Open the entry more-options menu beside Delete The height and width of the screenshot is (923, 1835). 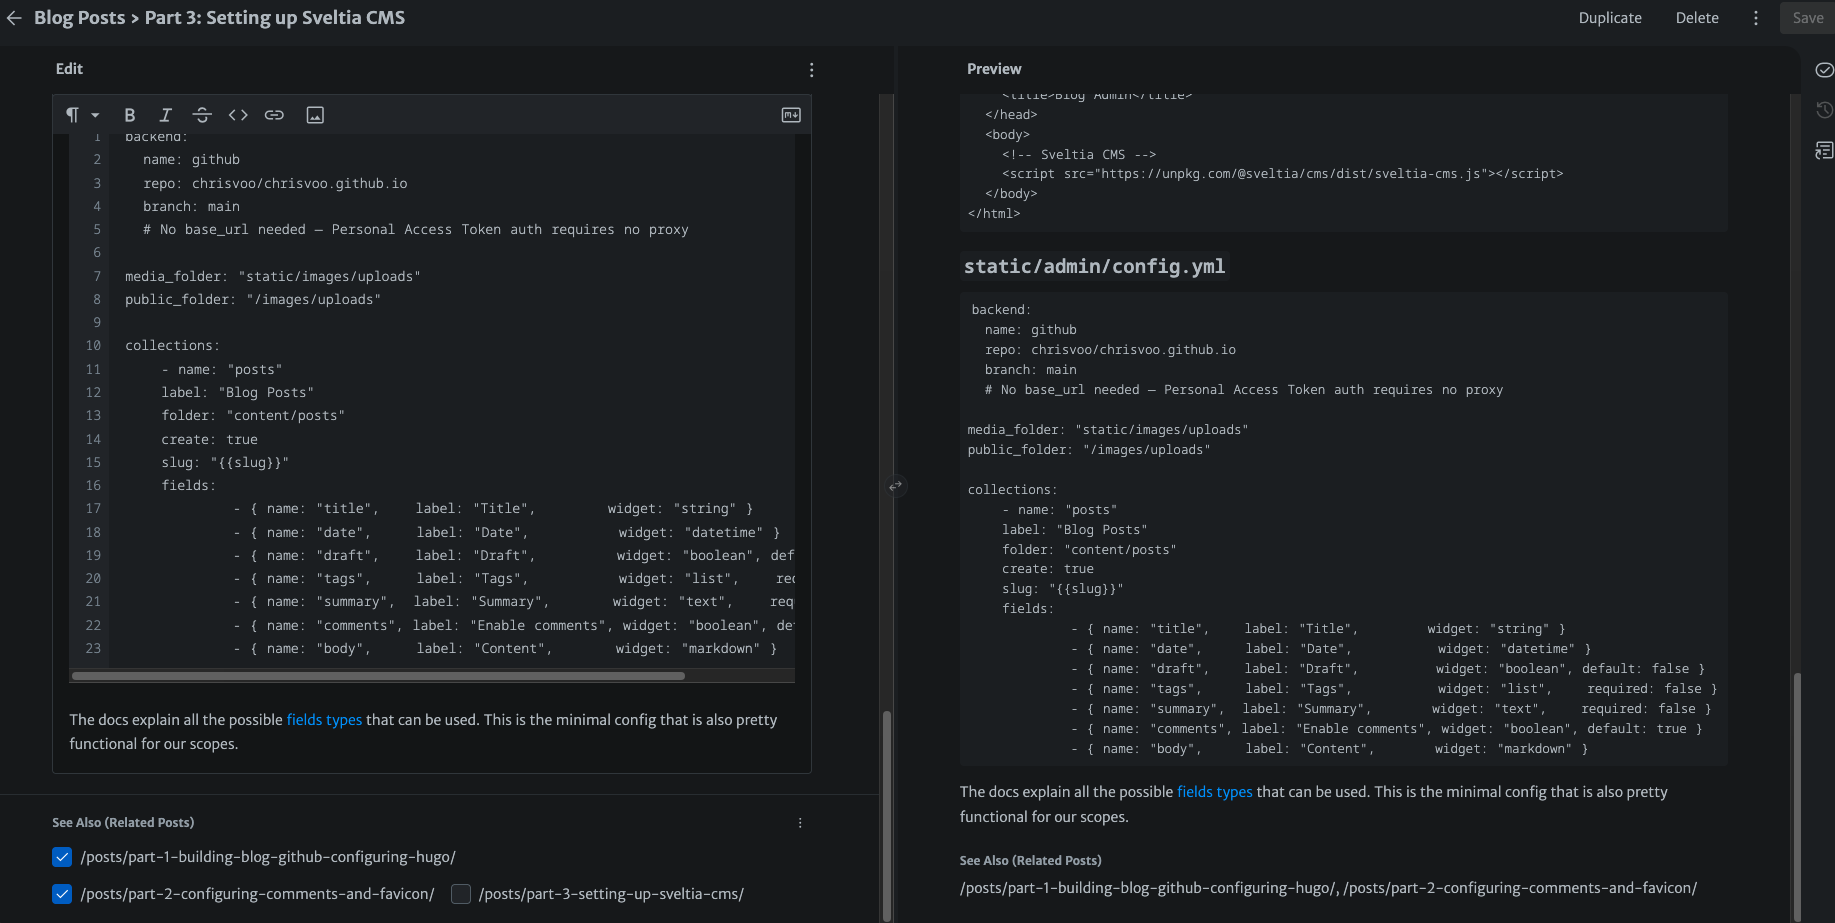point(1756,18)
